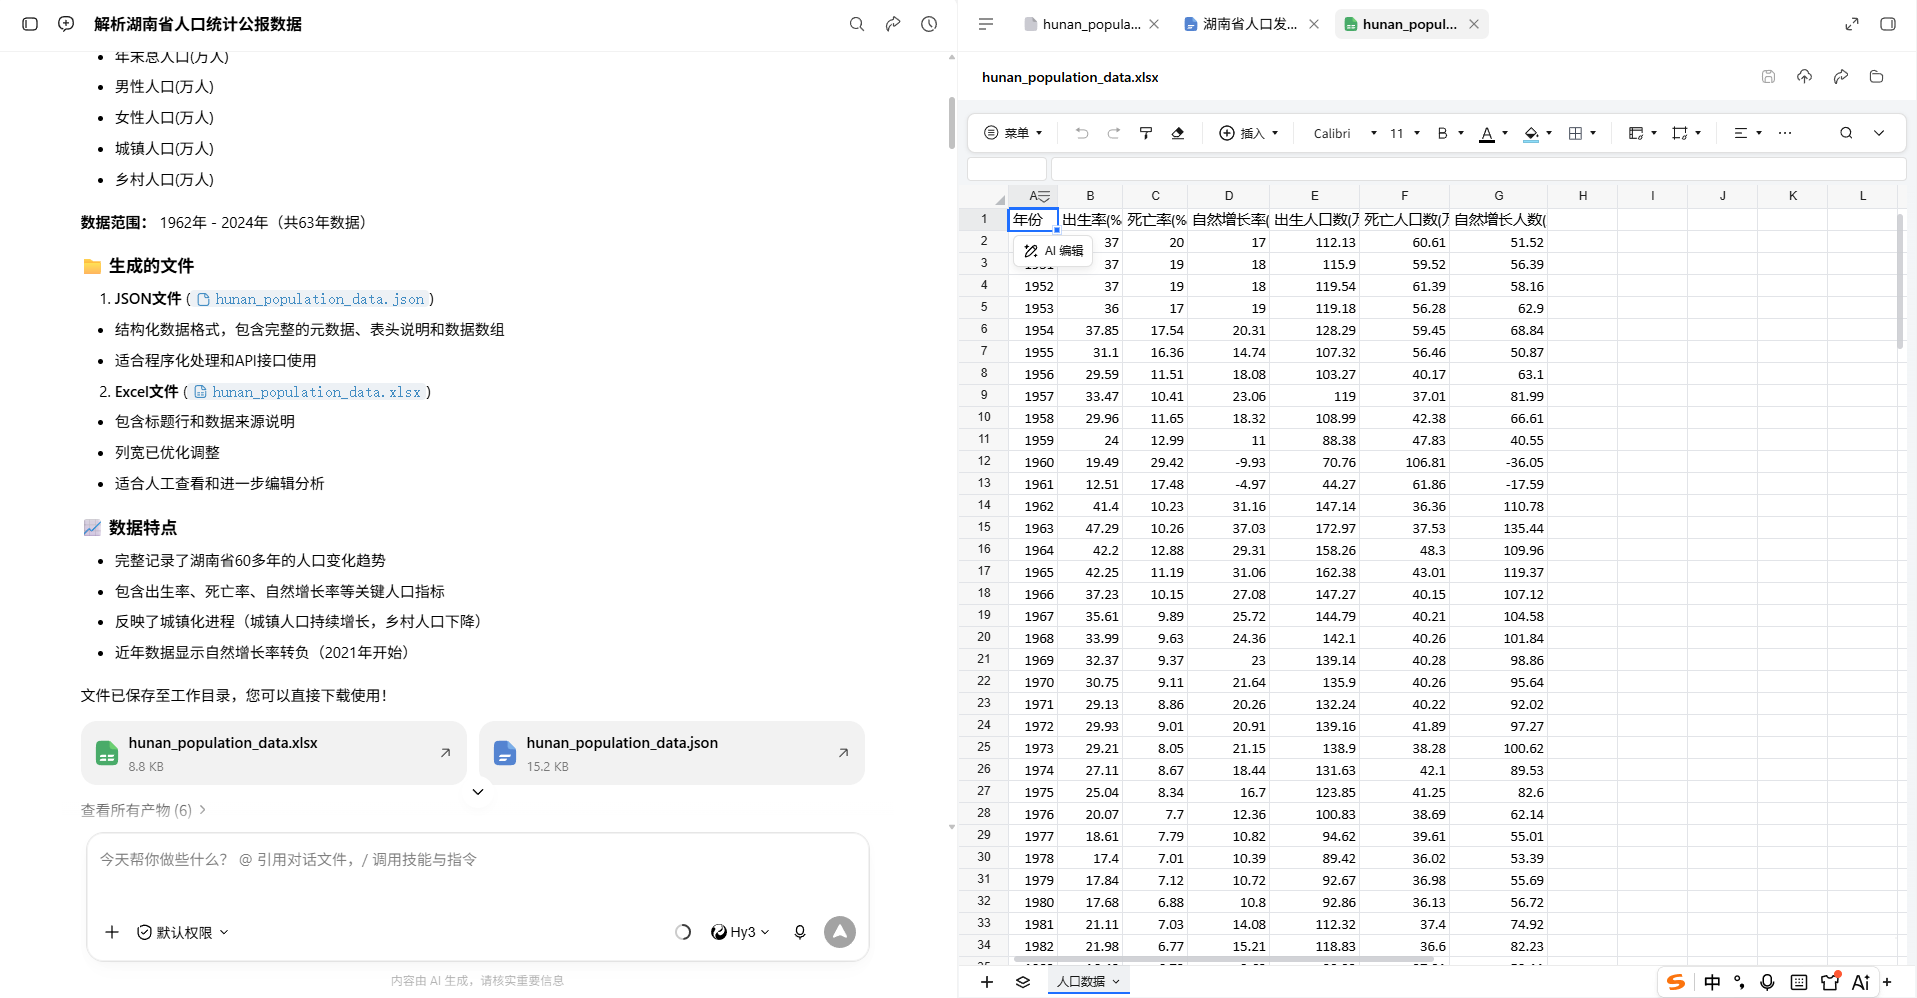The width and height of the screenshot is (1917, 998).
Task: Open the spreadsheet's containing folder
Action: coord(1876,77)
